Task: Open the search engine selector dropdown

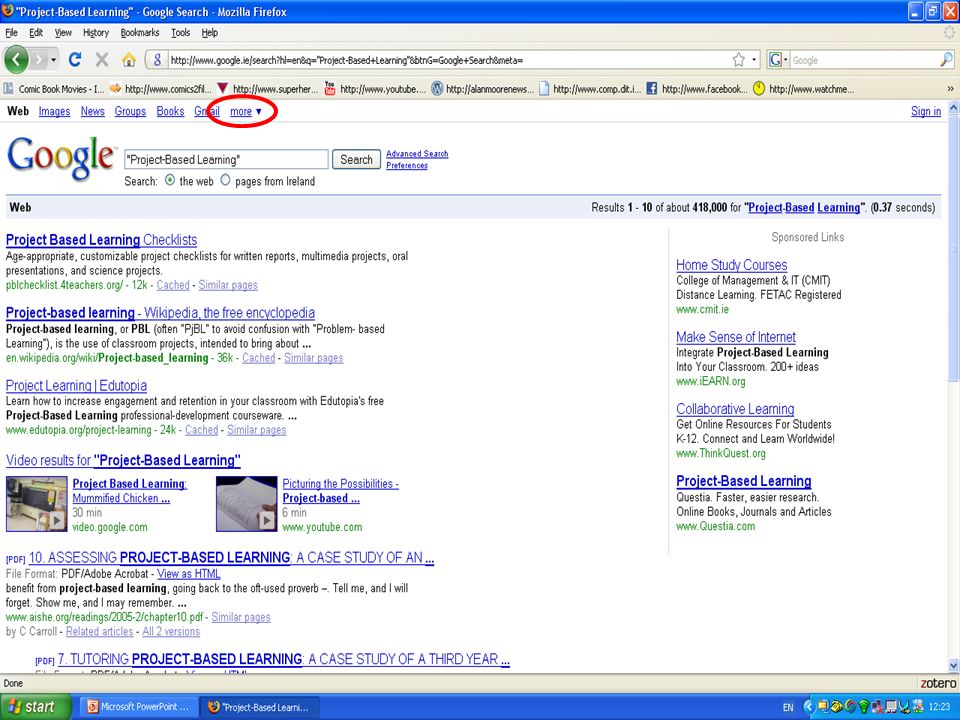Action: coord(778,59)
